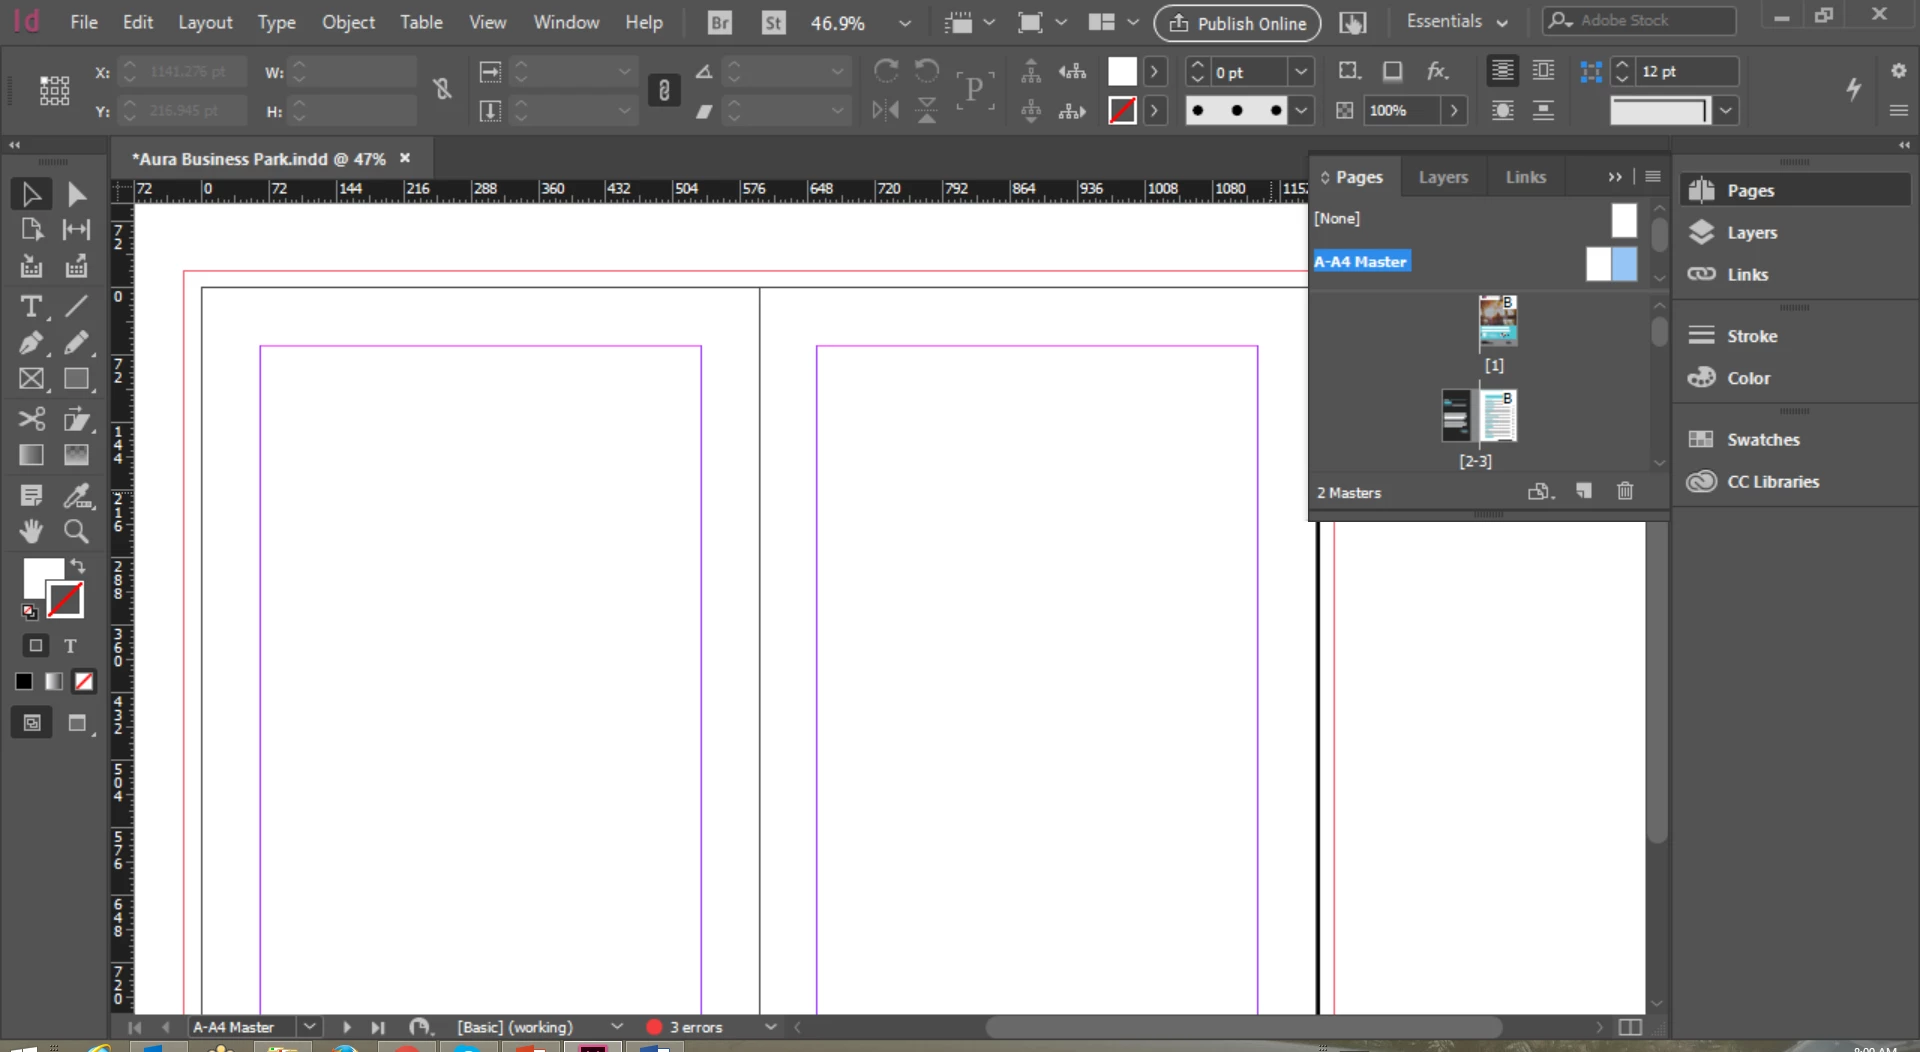The width and height of the screenshot is (1920, 1052).
Task: Select the Pen tool
Action: pos(31,343)
